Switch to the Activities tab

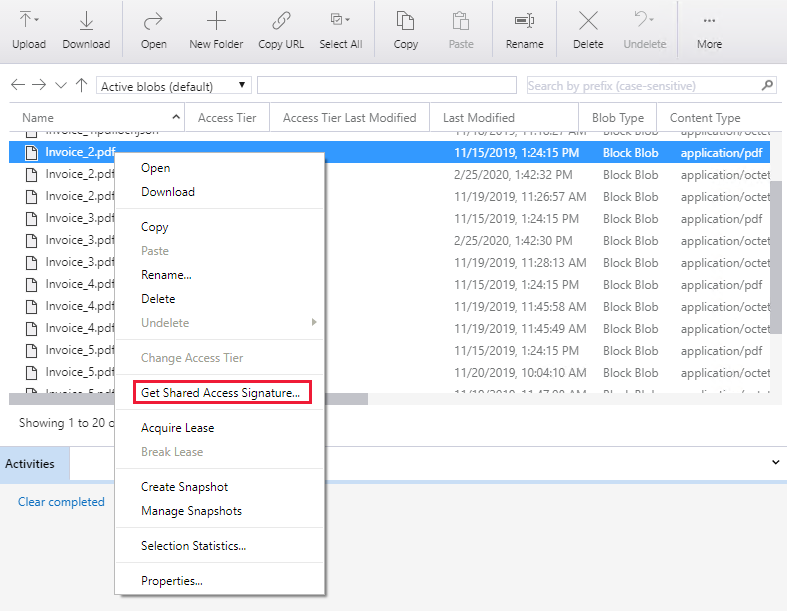point(30,464)
